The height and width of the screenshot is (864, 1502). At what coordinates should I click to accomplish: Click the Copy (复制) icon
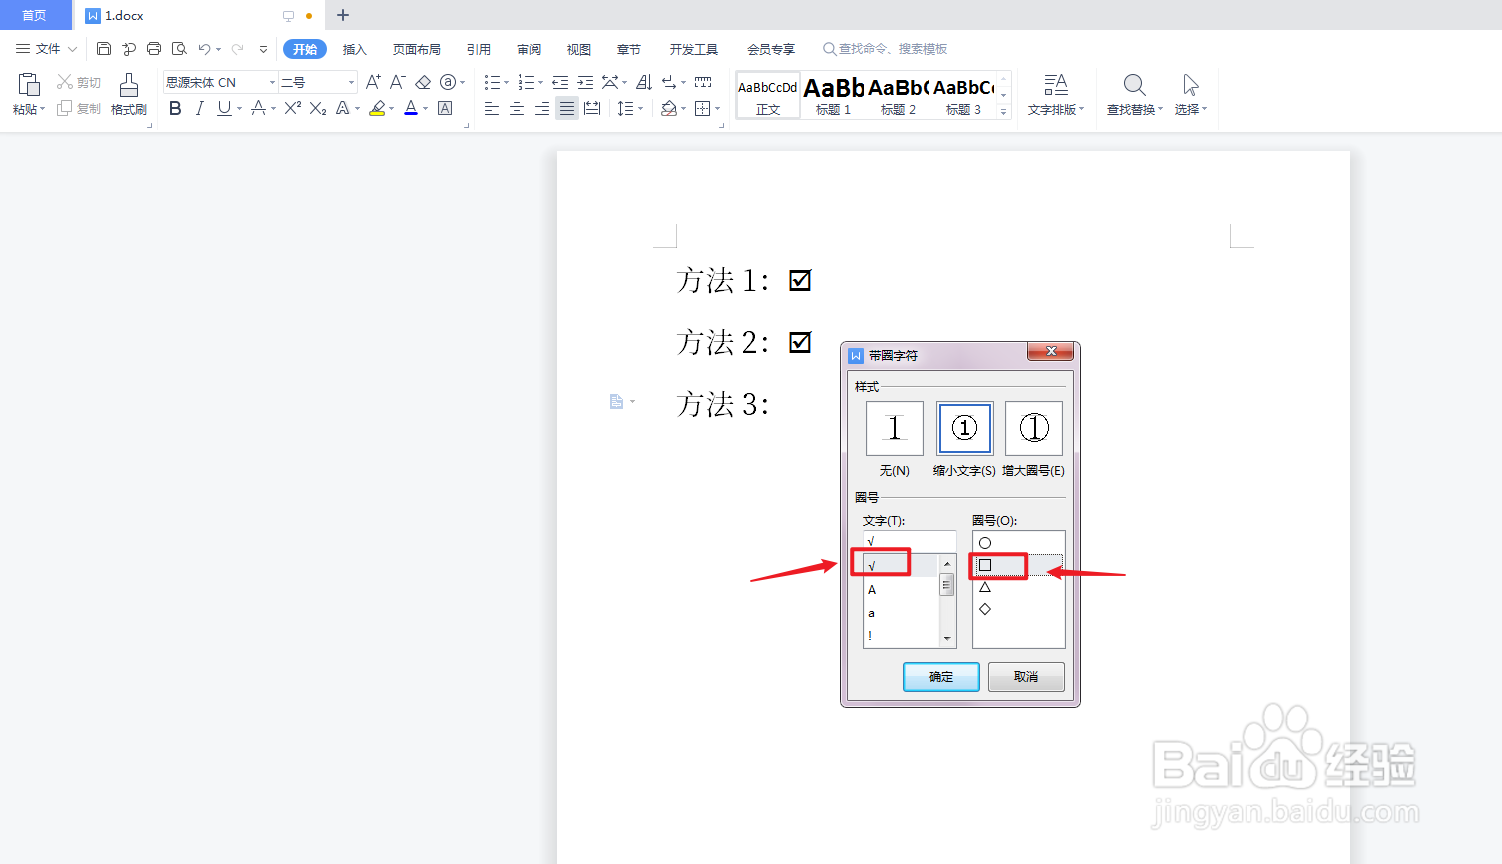click(x=65, y=108)
